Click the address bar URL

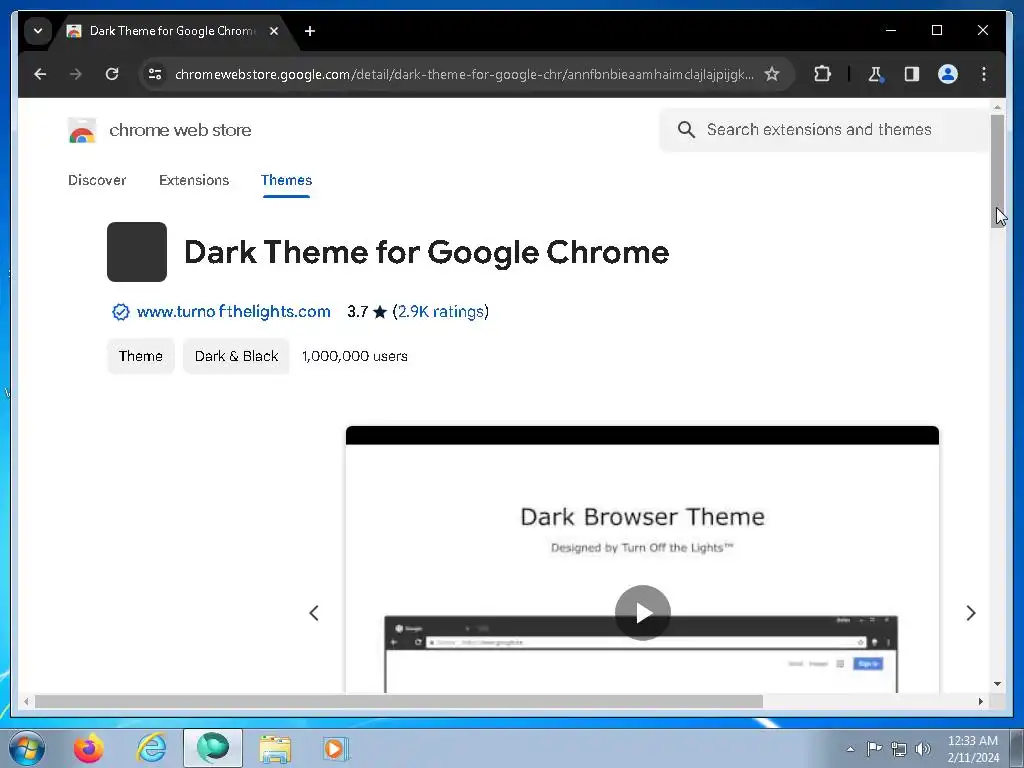point(464,74)
